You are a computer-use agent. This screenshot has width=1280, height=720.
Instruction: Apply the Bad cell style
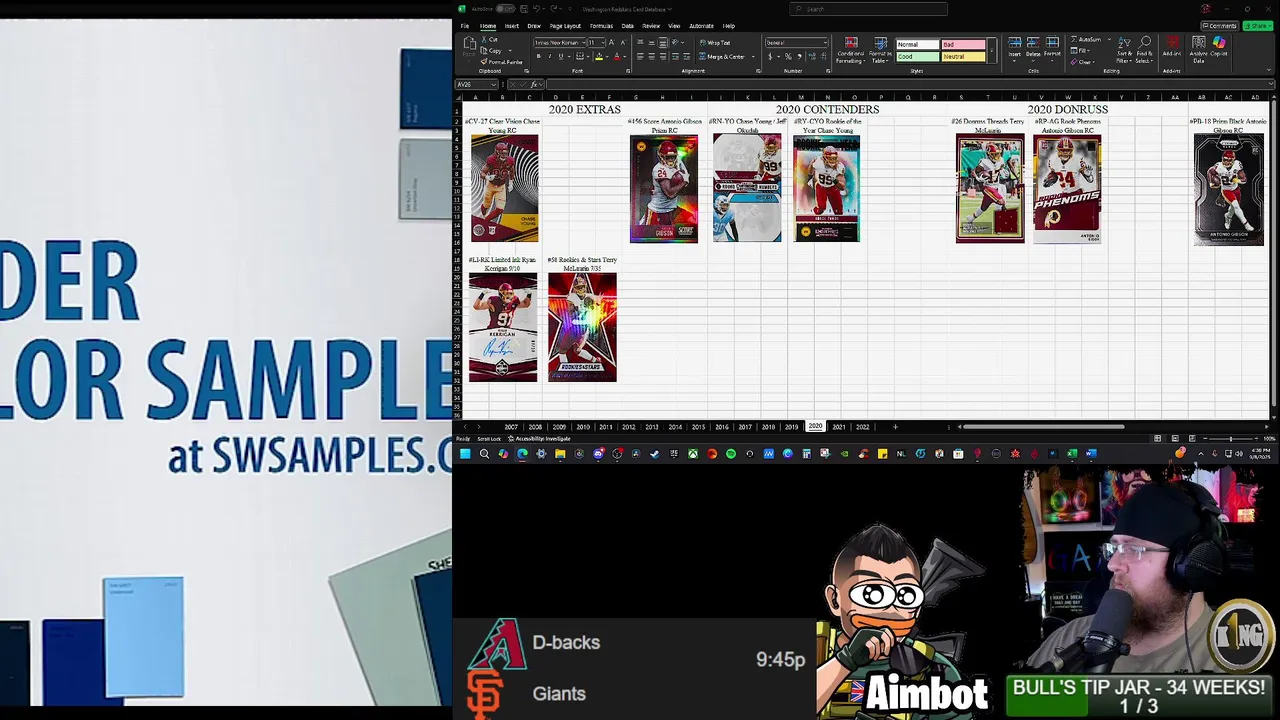[x=963, y=45]
